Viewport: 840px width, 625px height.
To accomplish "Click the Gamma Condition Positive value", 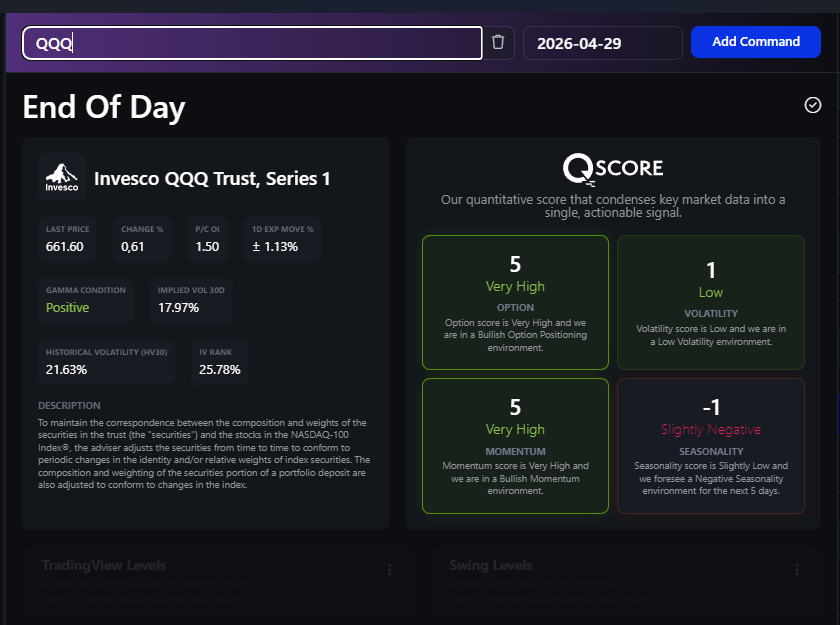I will 68,308.
